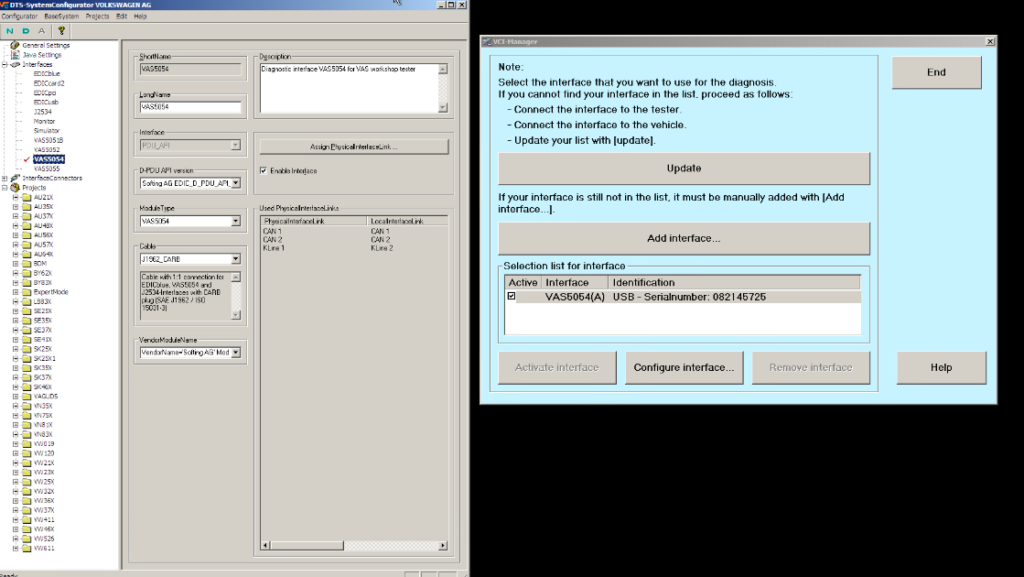Click the InterfaceConnectors node icon
Image resolution: width=1024 pixels, height=577 pixels.
coord(14,178)
